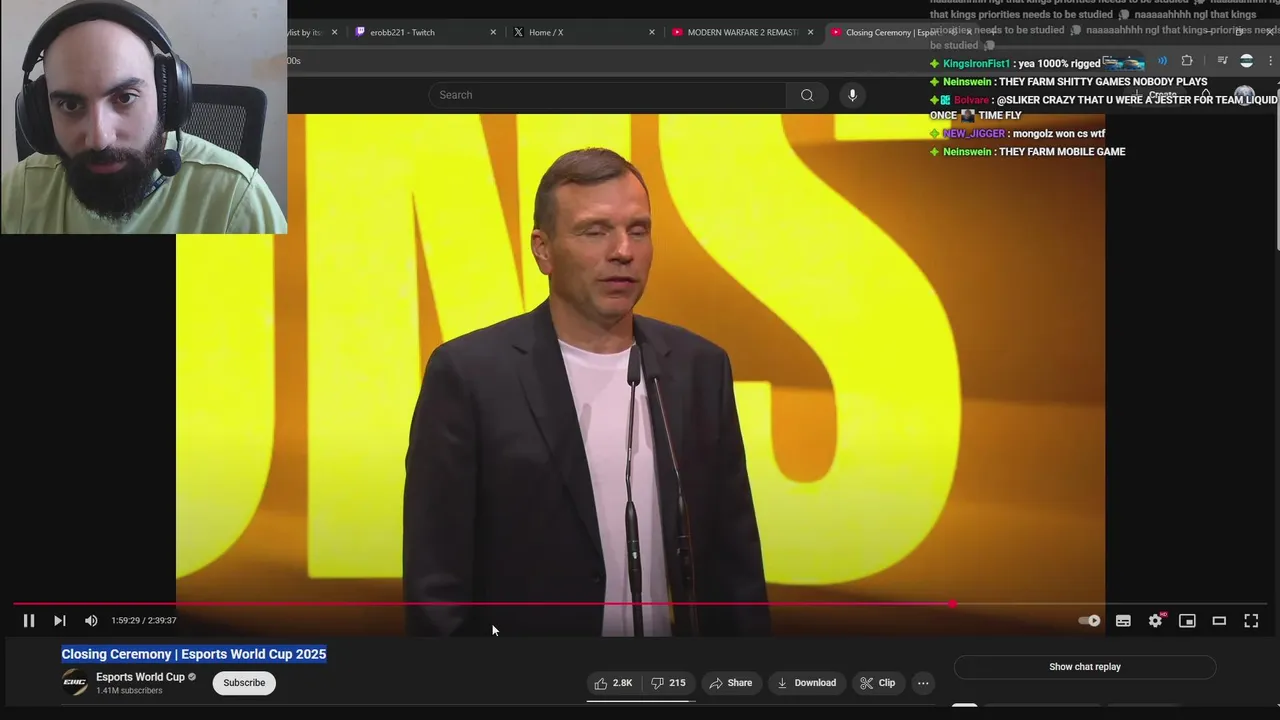
Task: Click the X logo favicon on Home tab
Action: tap(518, 32)
